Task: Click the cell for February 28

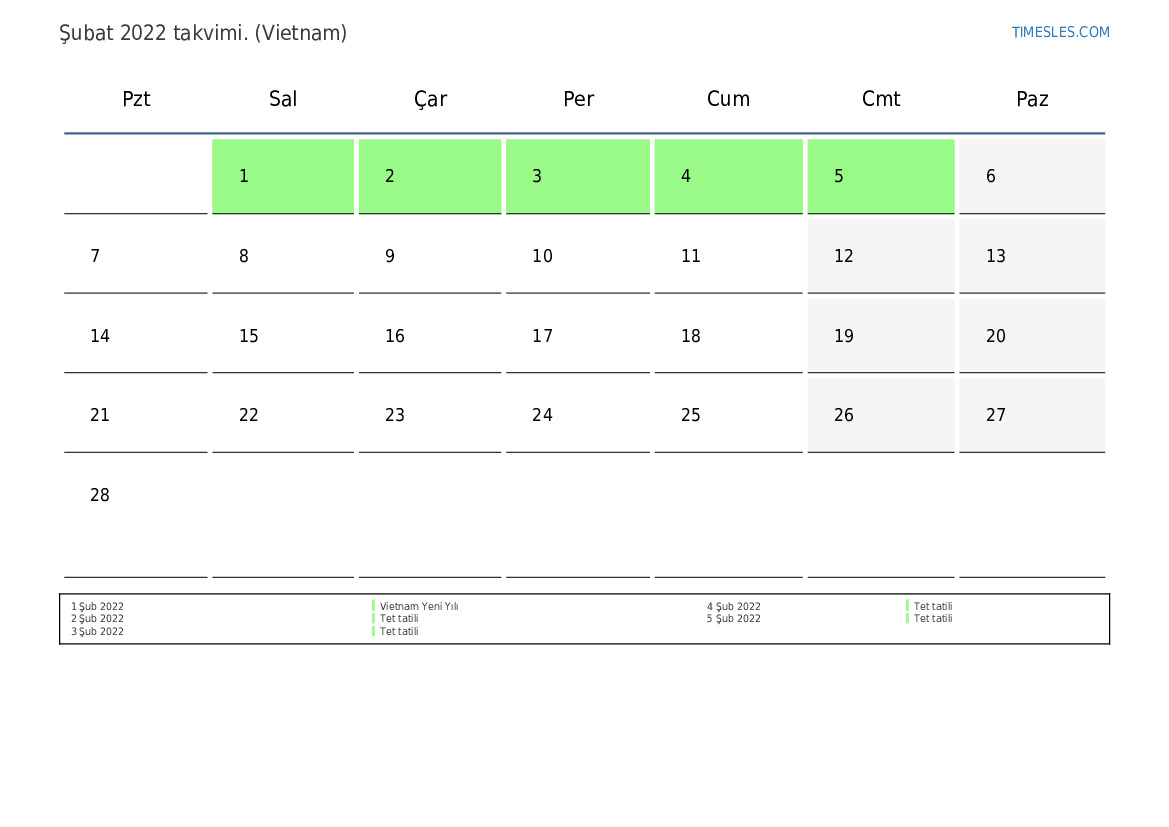Action: (136, 517)
